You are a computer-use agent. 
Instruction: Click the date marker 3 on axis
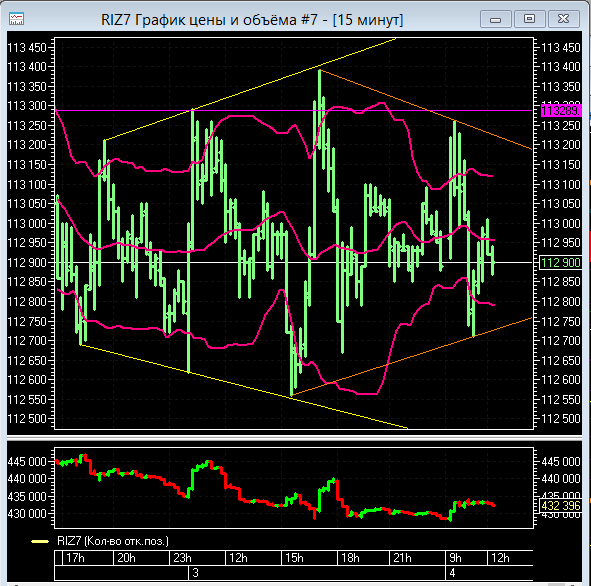tap(195, 573)
